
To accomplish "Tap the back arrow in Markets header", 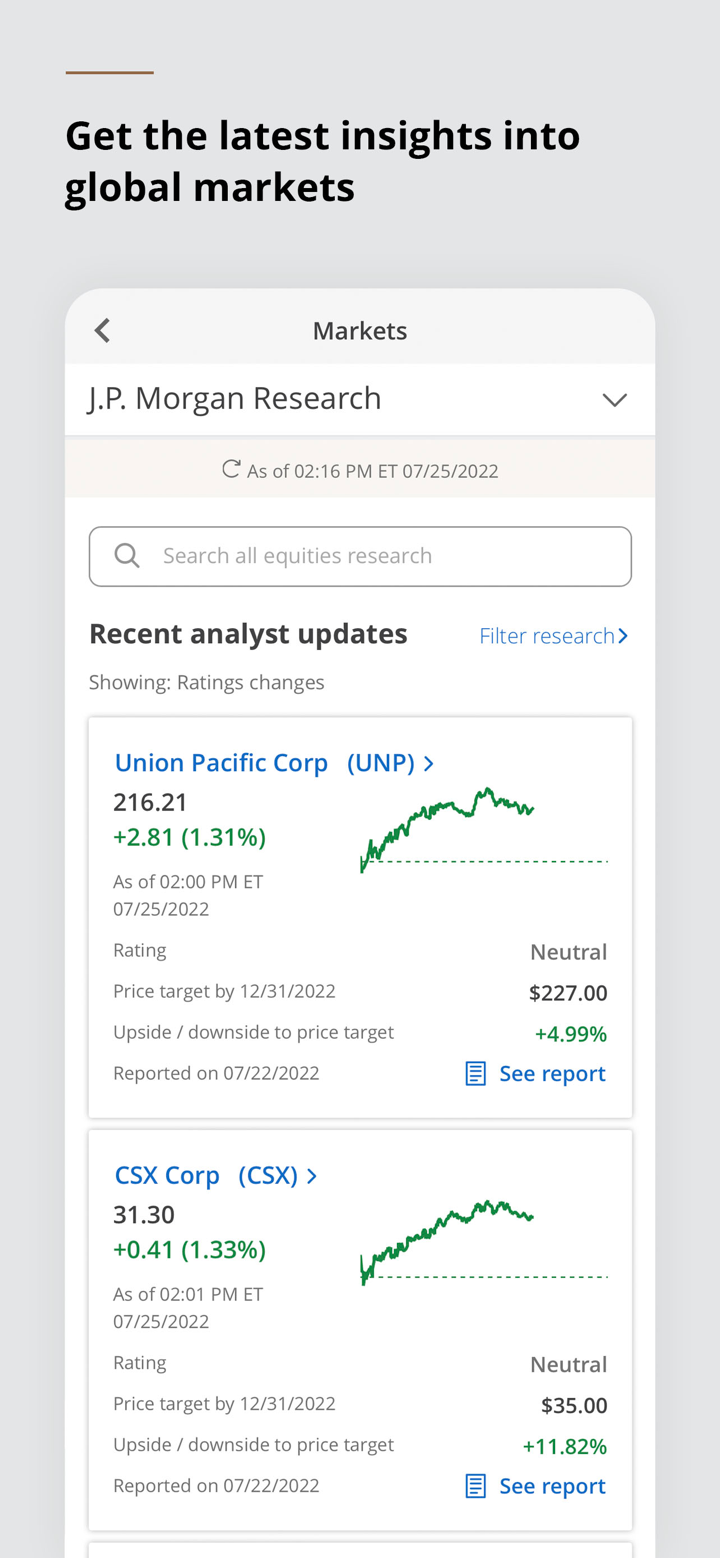I will click(x=102, y=331).
